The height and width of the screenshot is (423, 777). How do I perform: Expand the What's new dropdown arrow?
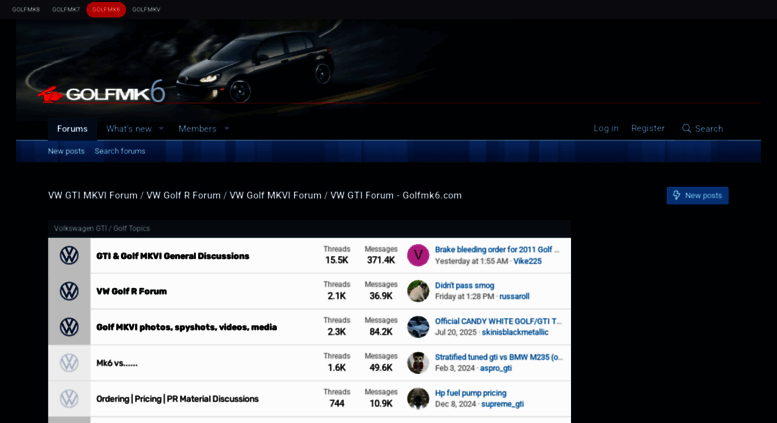click(x=161, y=129)
